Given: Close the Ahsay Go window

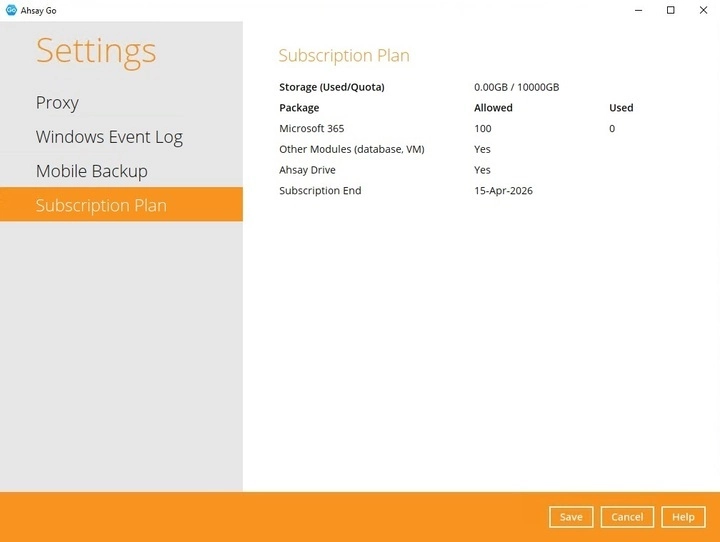Looking at the screenshot, I should pos(703,10).
